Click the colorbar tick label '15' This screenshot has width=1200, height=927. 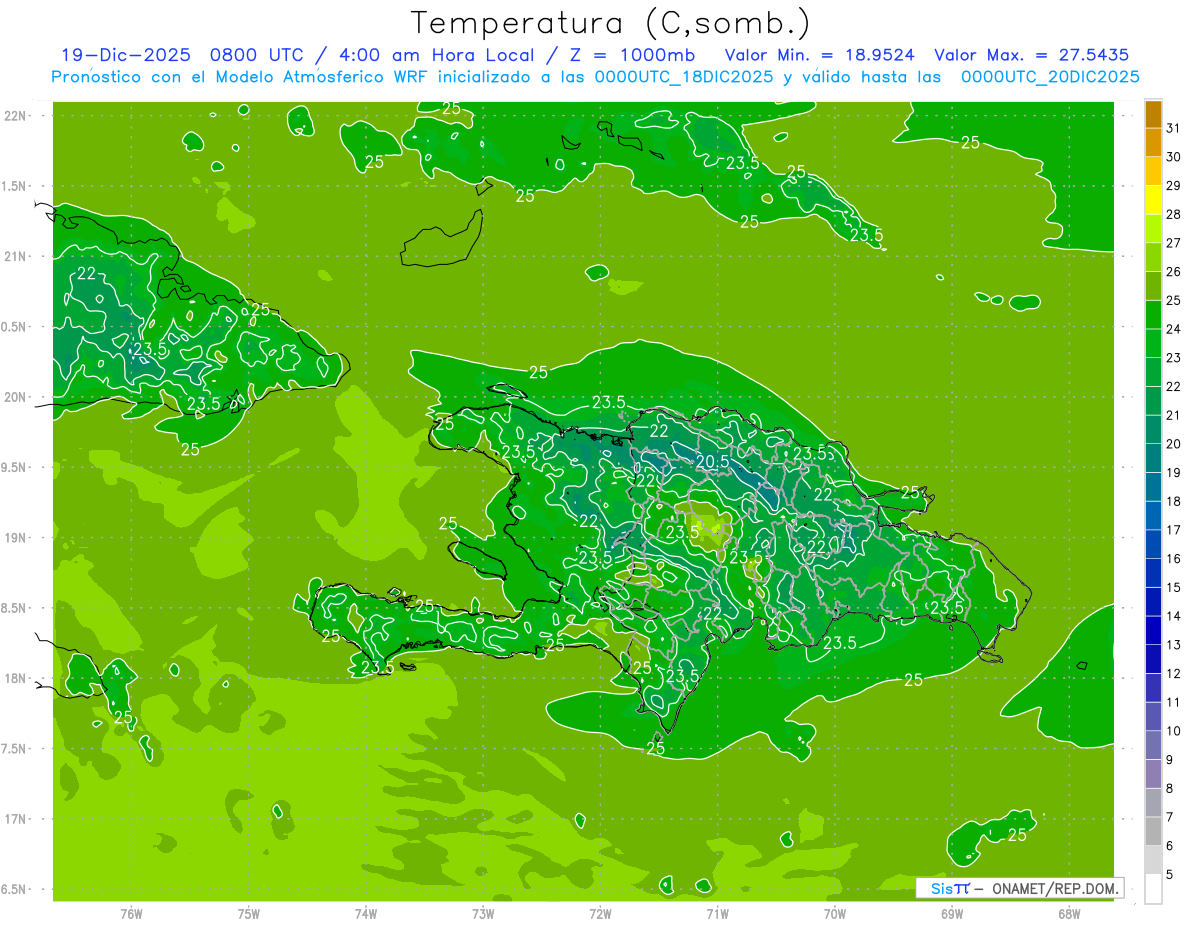pyautogui.click(x=1174, y=587)
